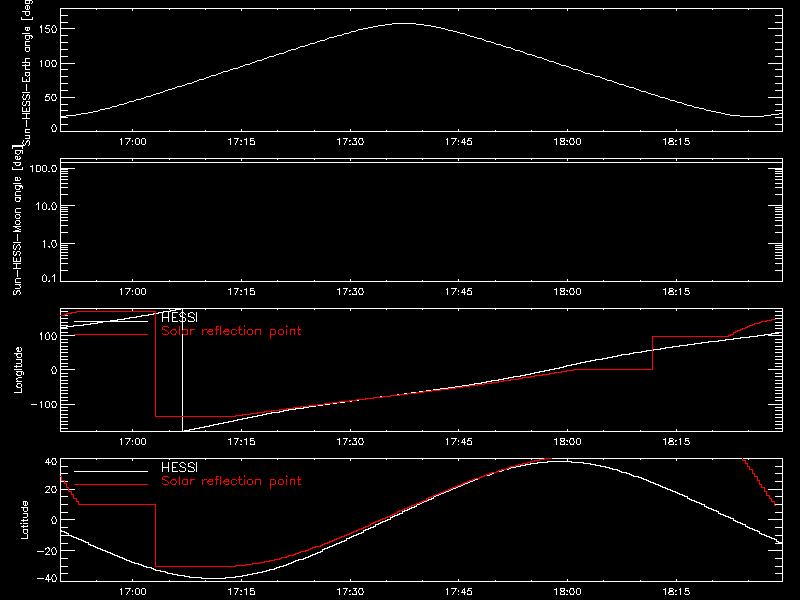This screenshot has height=600, width=800.
Task: Click 17:30 tick under Longitude plot
Action: coord(351,442)
